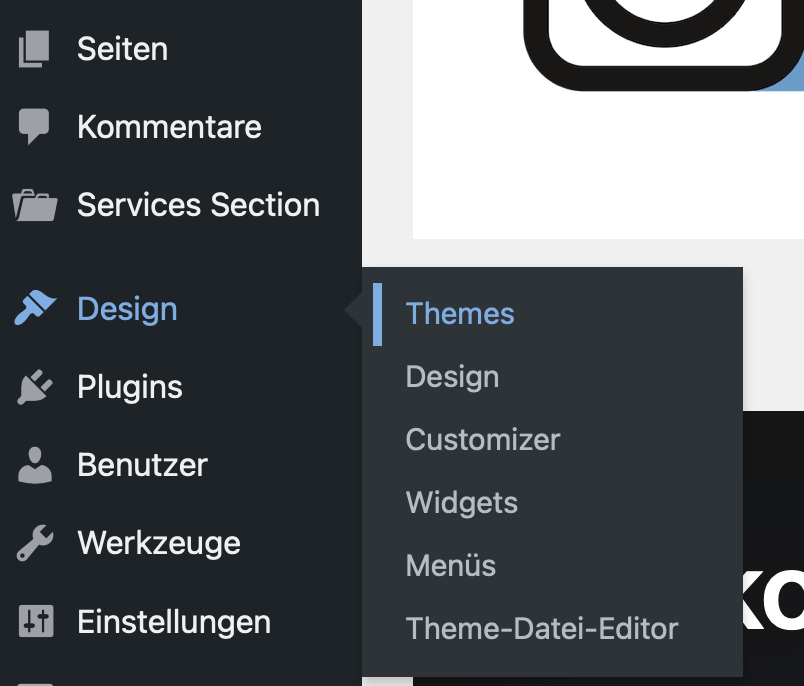This screenshot has height=686, width=804.
Task: Click the Design paintbrush icon
Action: pos(34,309)
